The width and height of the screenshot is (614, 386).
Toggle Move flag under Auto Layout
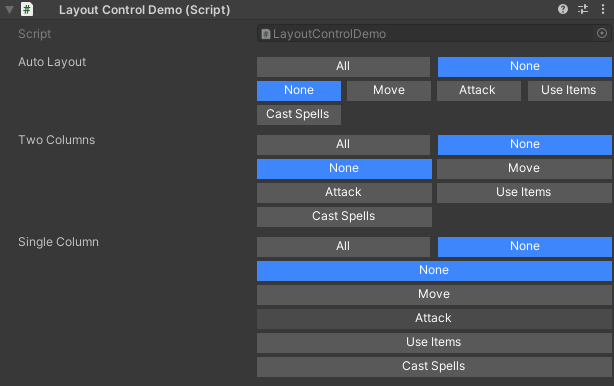click(389, 90)
